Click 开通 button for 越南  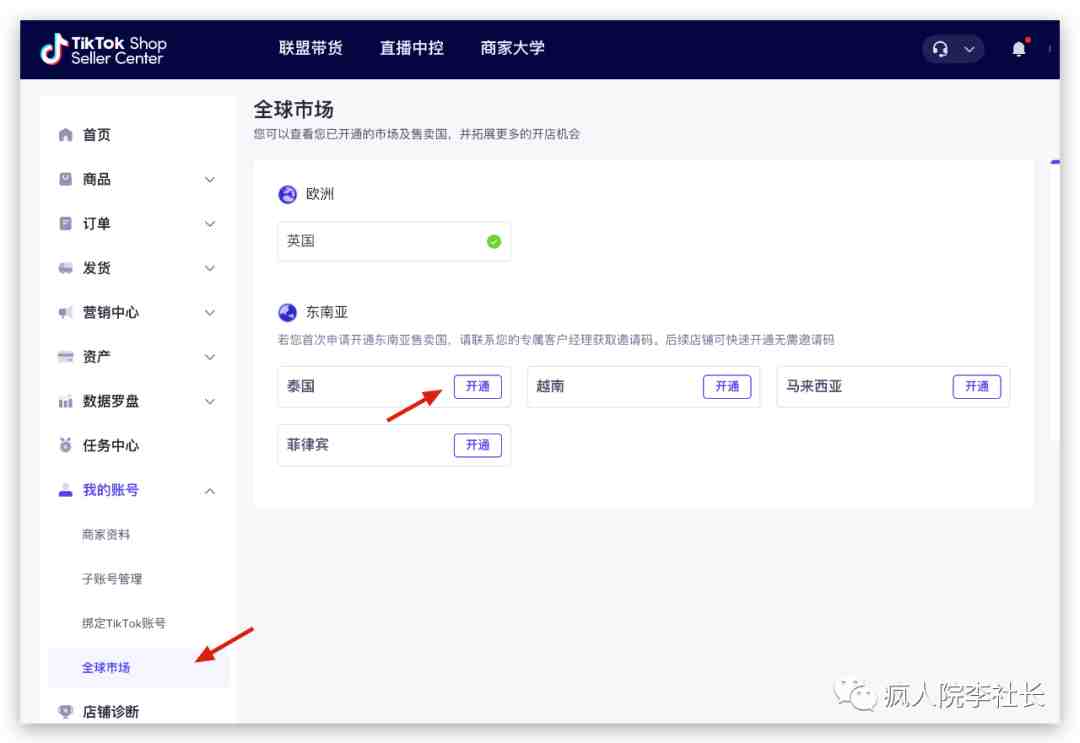tap(727, 386)
